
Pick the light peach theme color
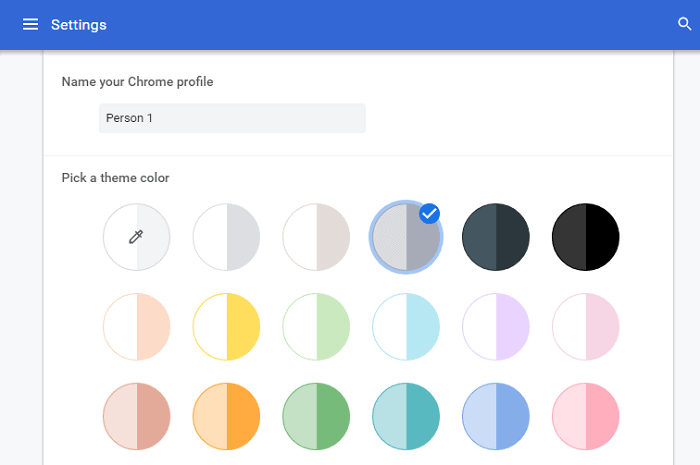click(x=136, y=327)
